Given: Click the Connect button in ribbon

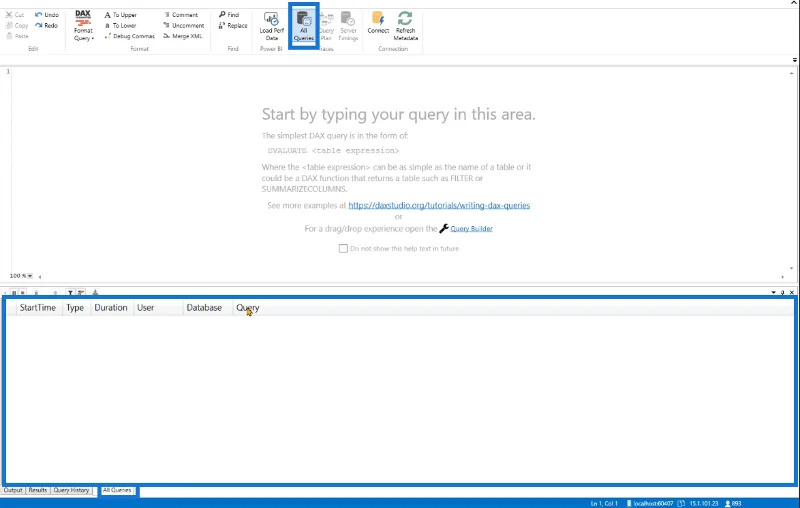Looking at the screenshot, I should (378, 23).
